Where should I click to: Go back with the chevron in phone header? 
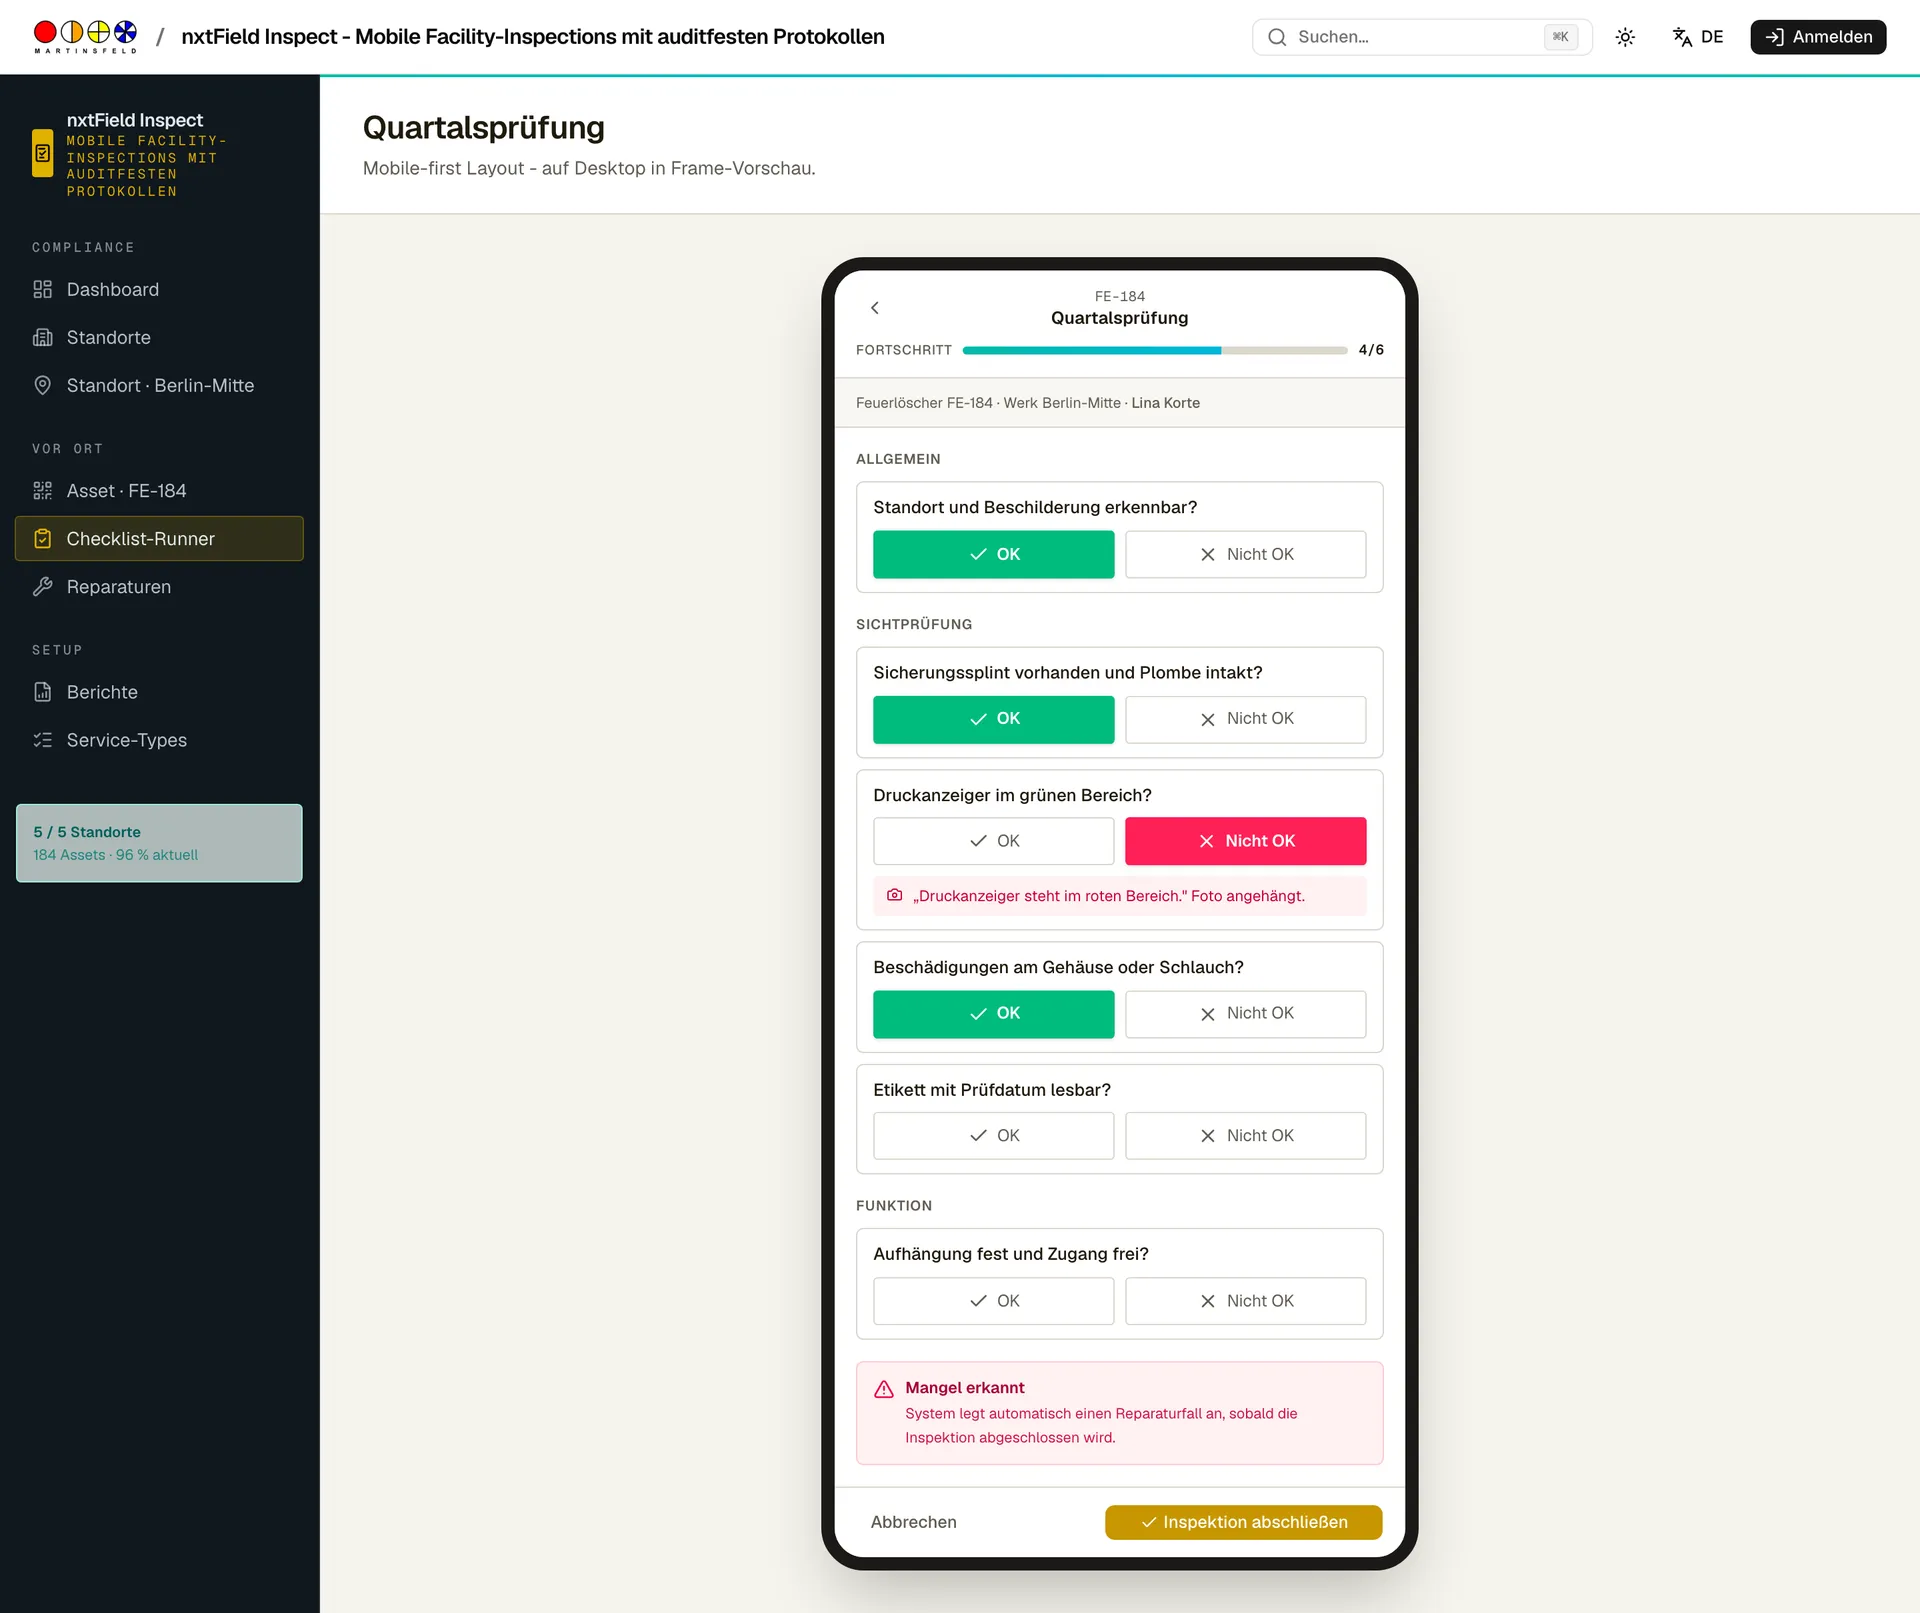(x=875, y=308)
